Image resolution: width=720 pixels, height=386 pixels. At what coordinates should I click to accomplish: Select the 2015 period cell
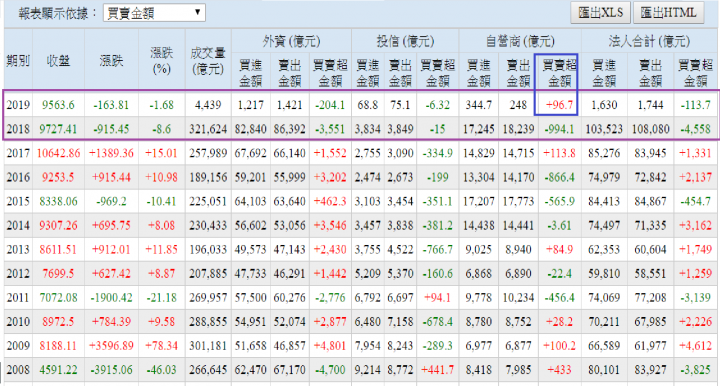[x=18, y=201]
